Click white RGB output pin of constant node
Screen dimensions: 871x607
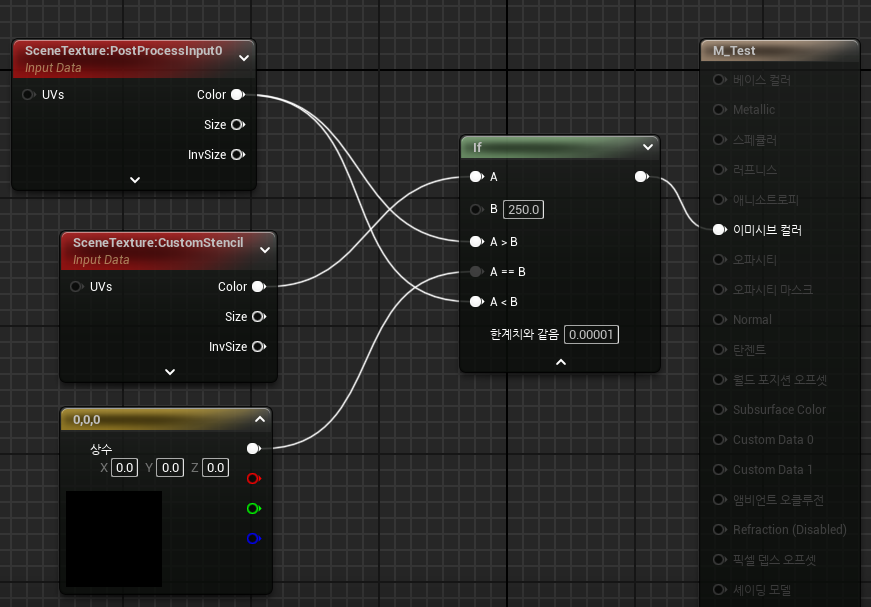(254, 448)
